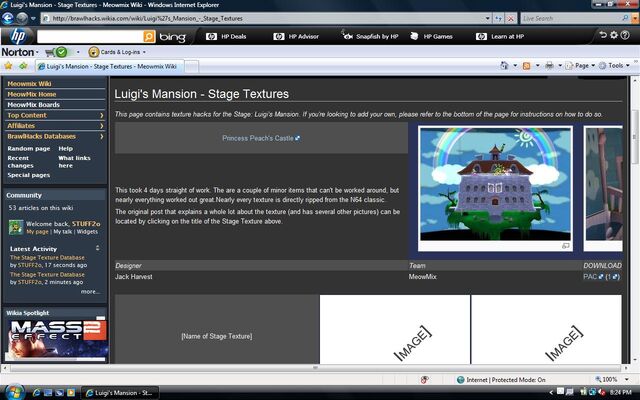Click the What links here link
Viewport: 640px width, 400px height.
click(74, 162)
